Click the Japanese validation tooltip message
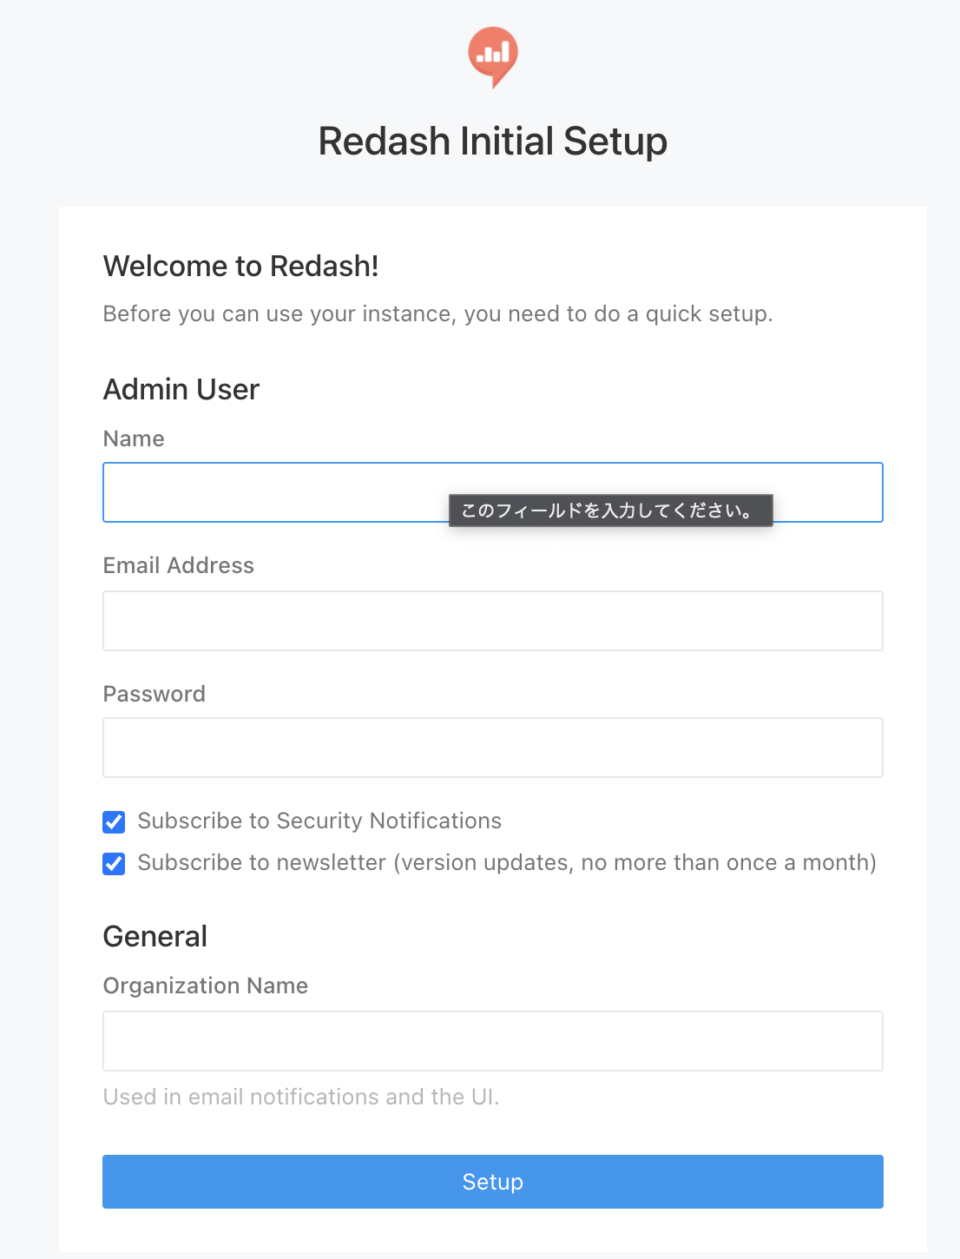 pos(610,511)
